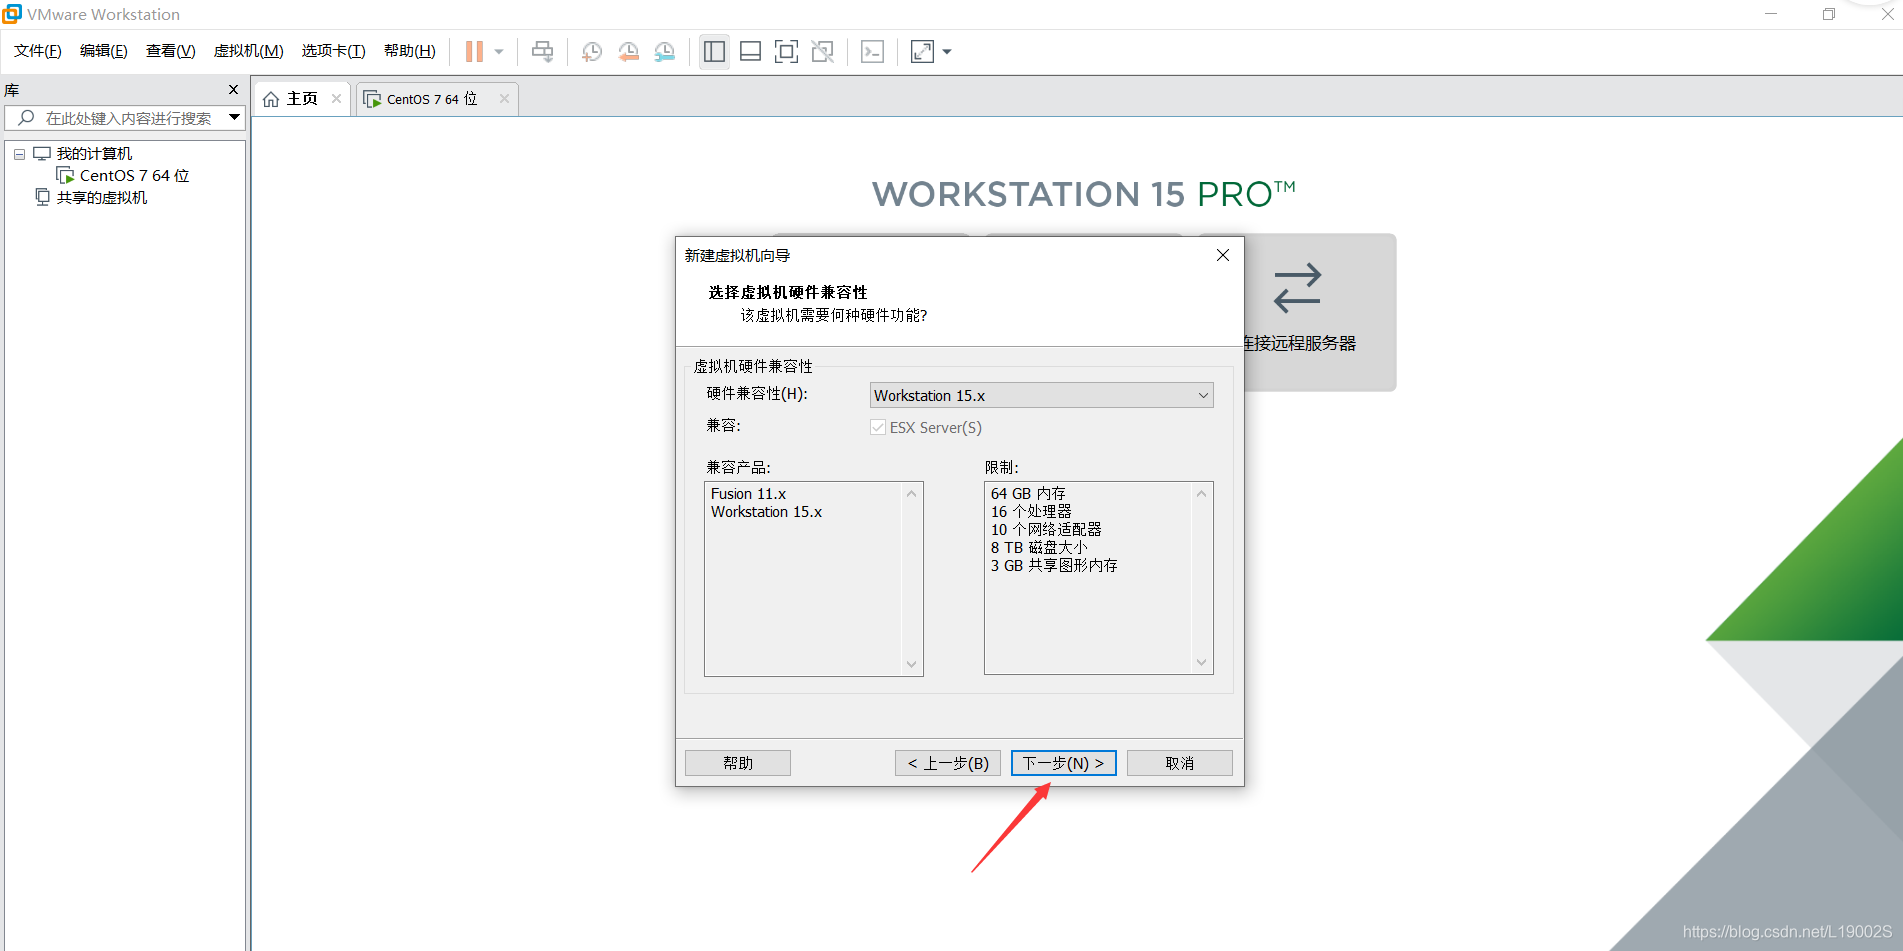Open the snapshot manager icon
1903x951 pixels.
(664, 52)
